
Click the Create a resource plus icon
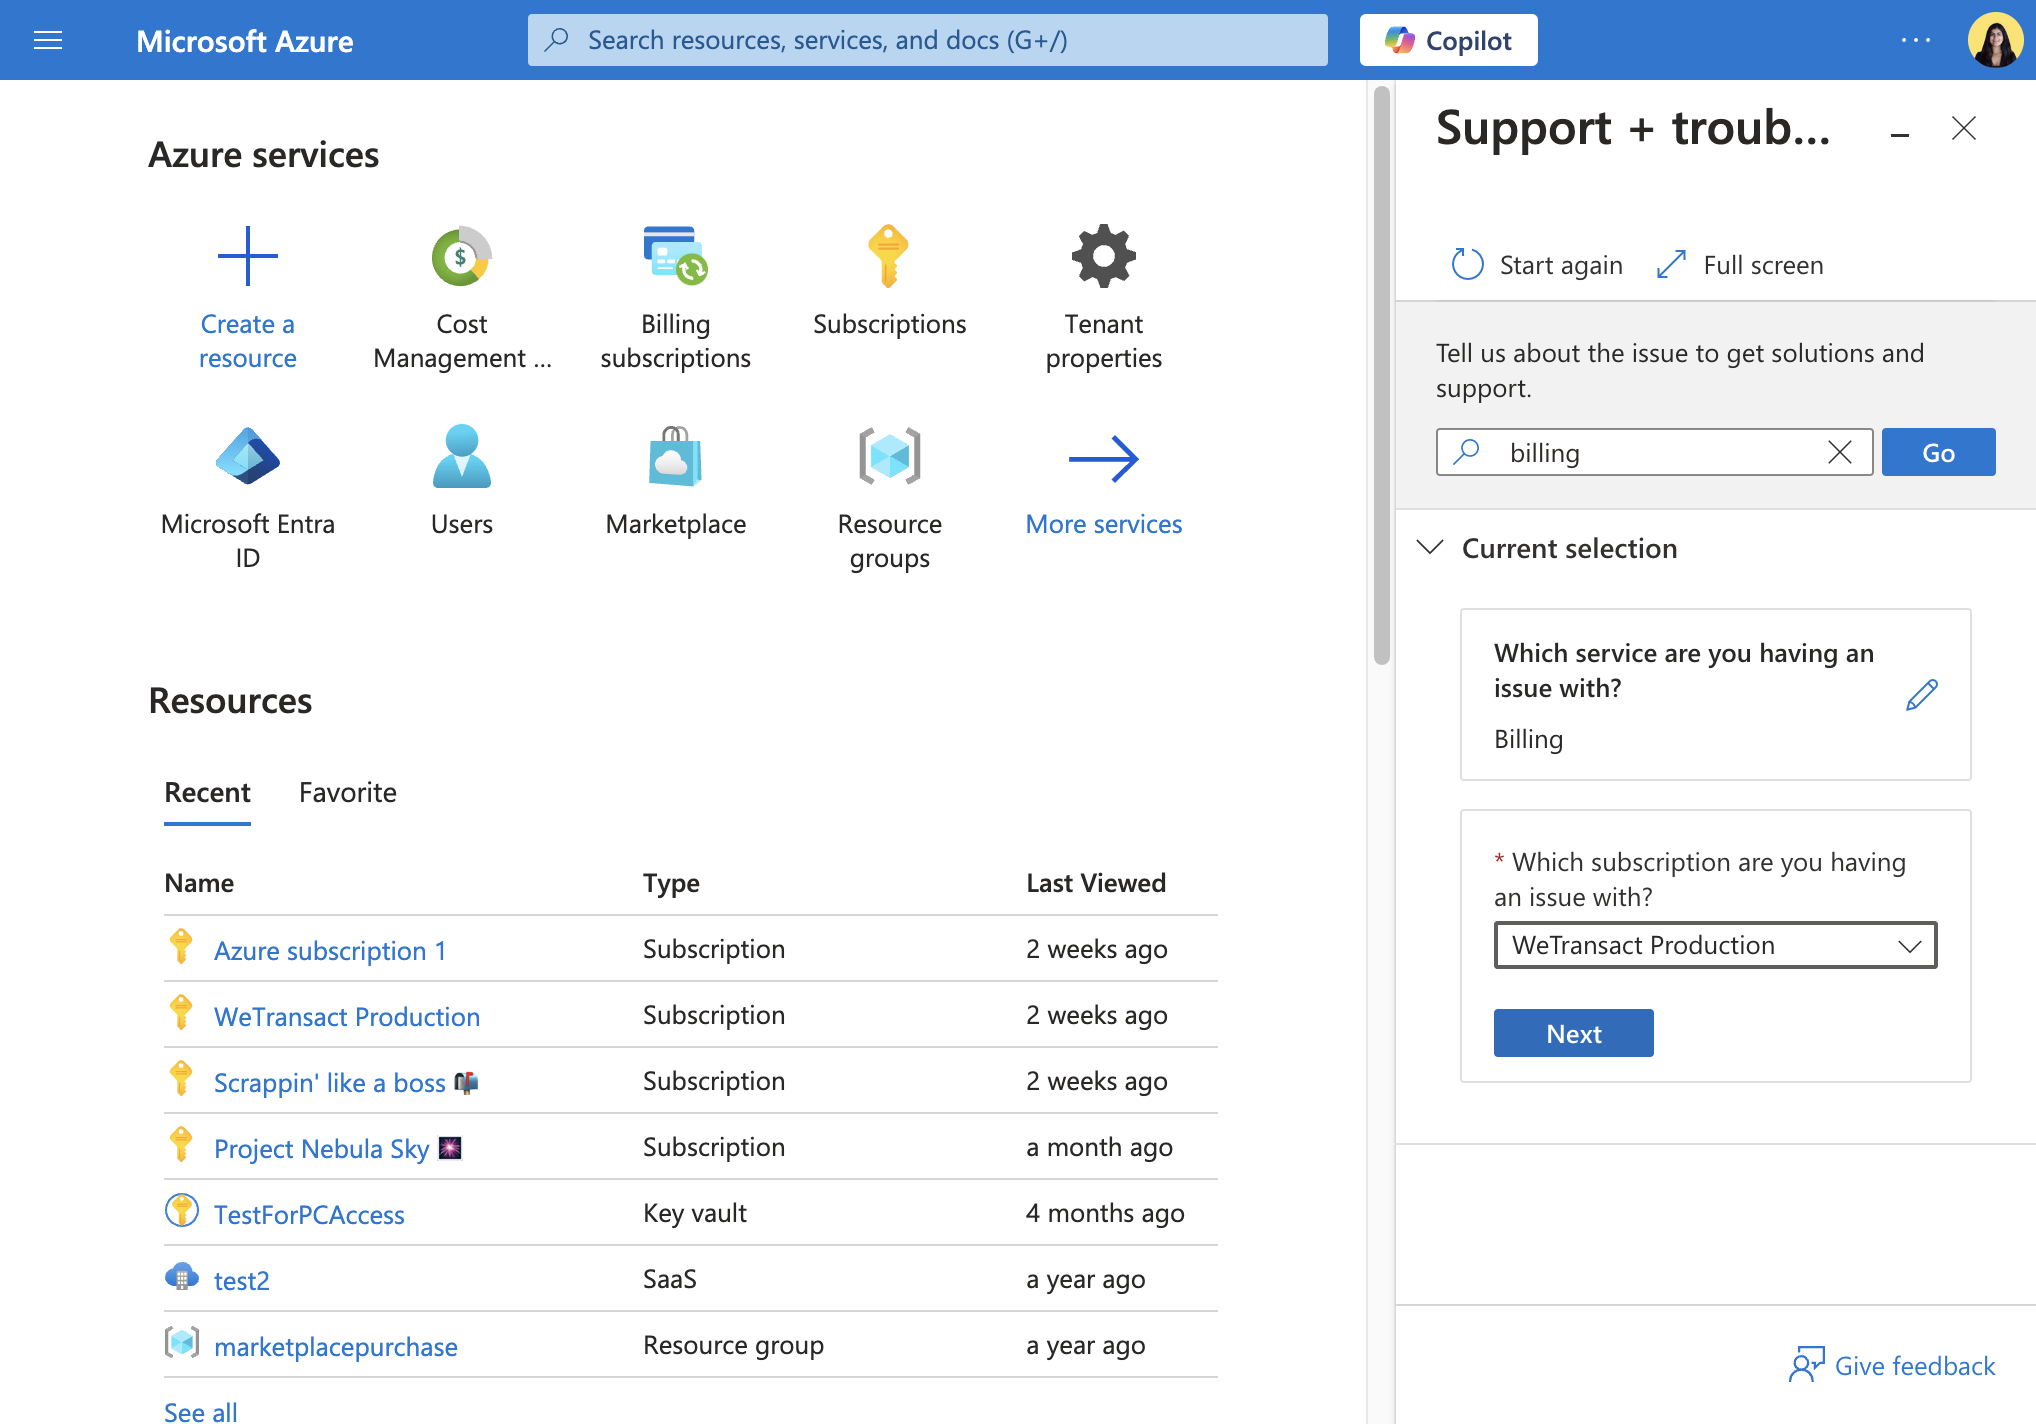tap(247, 256)
